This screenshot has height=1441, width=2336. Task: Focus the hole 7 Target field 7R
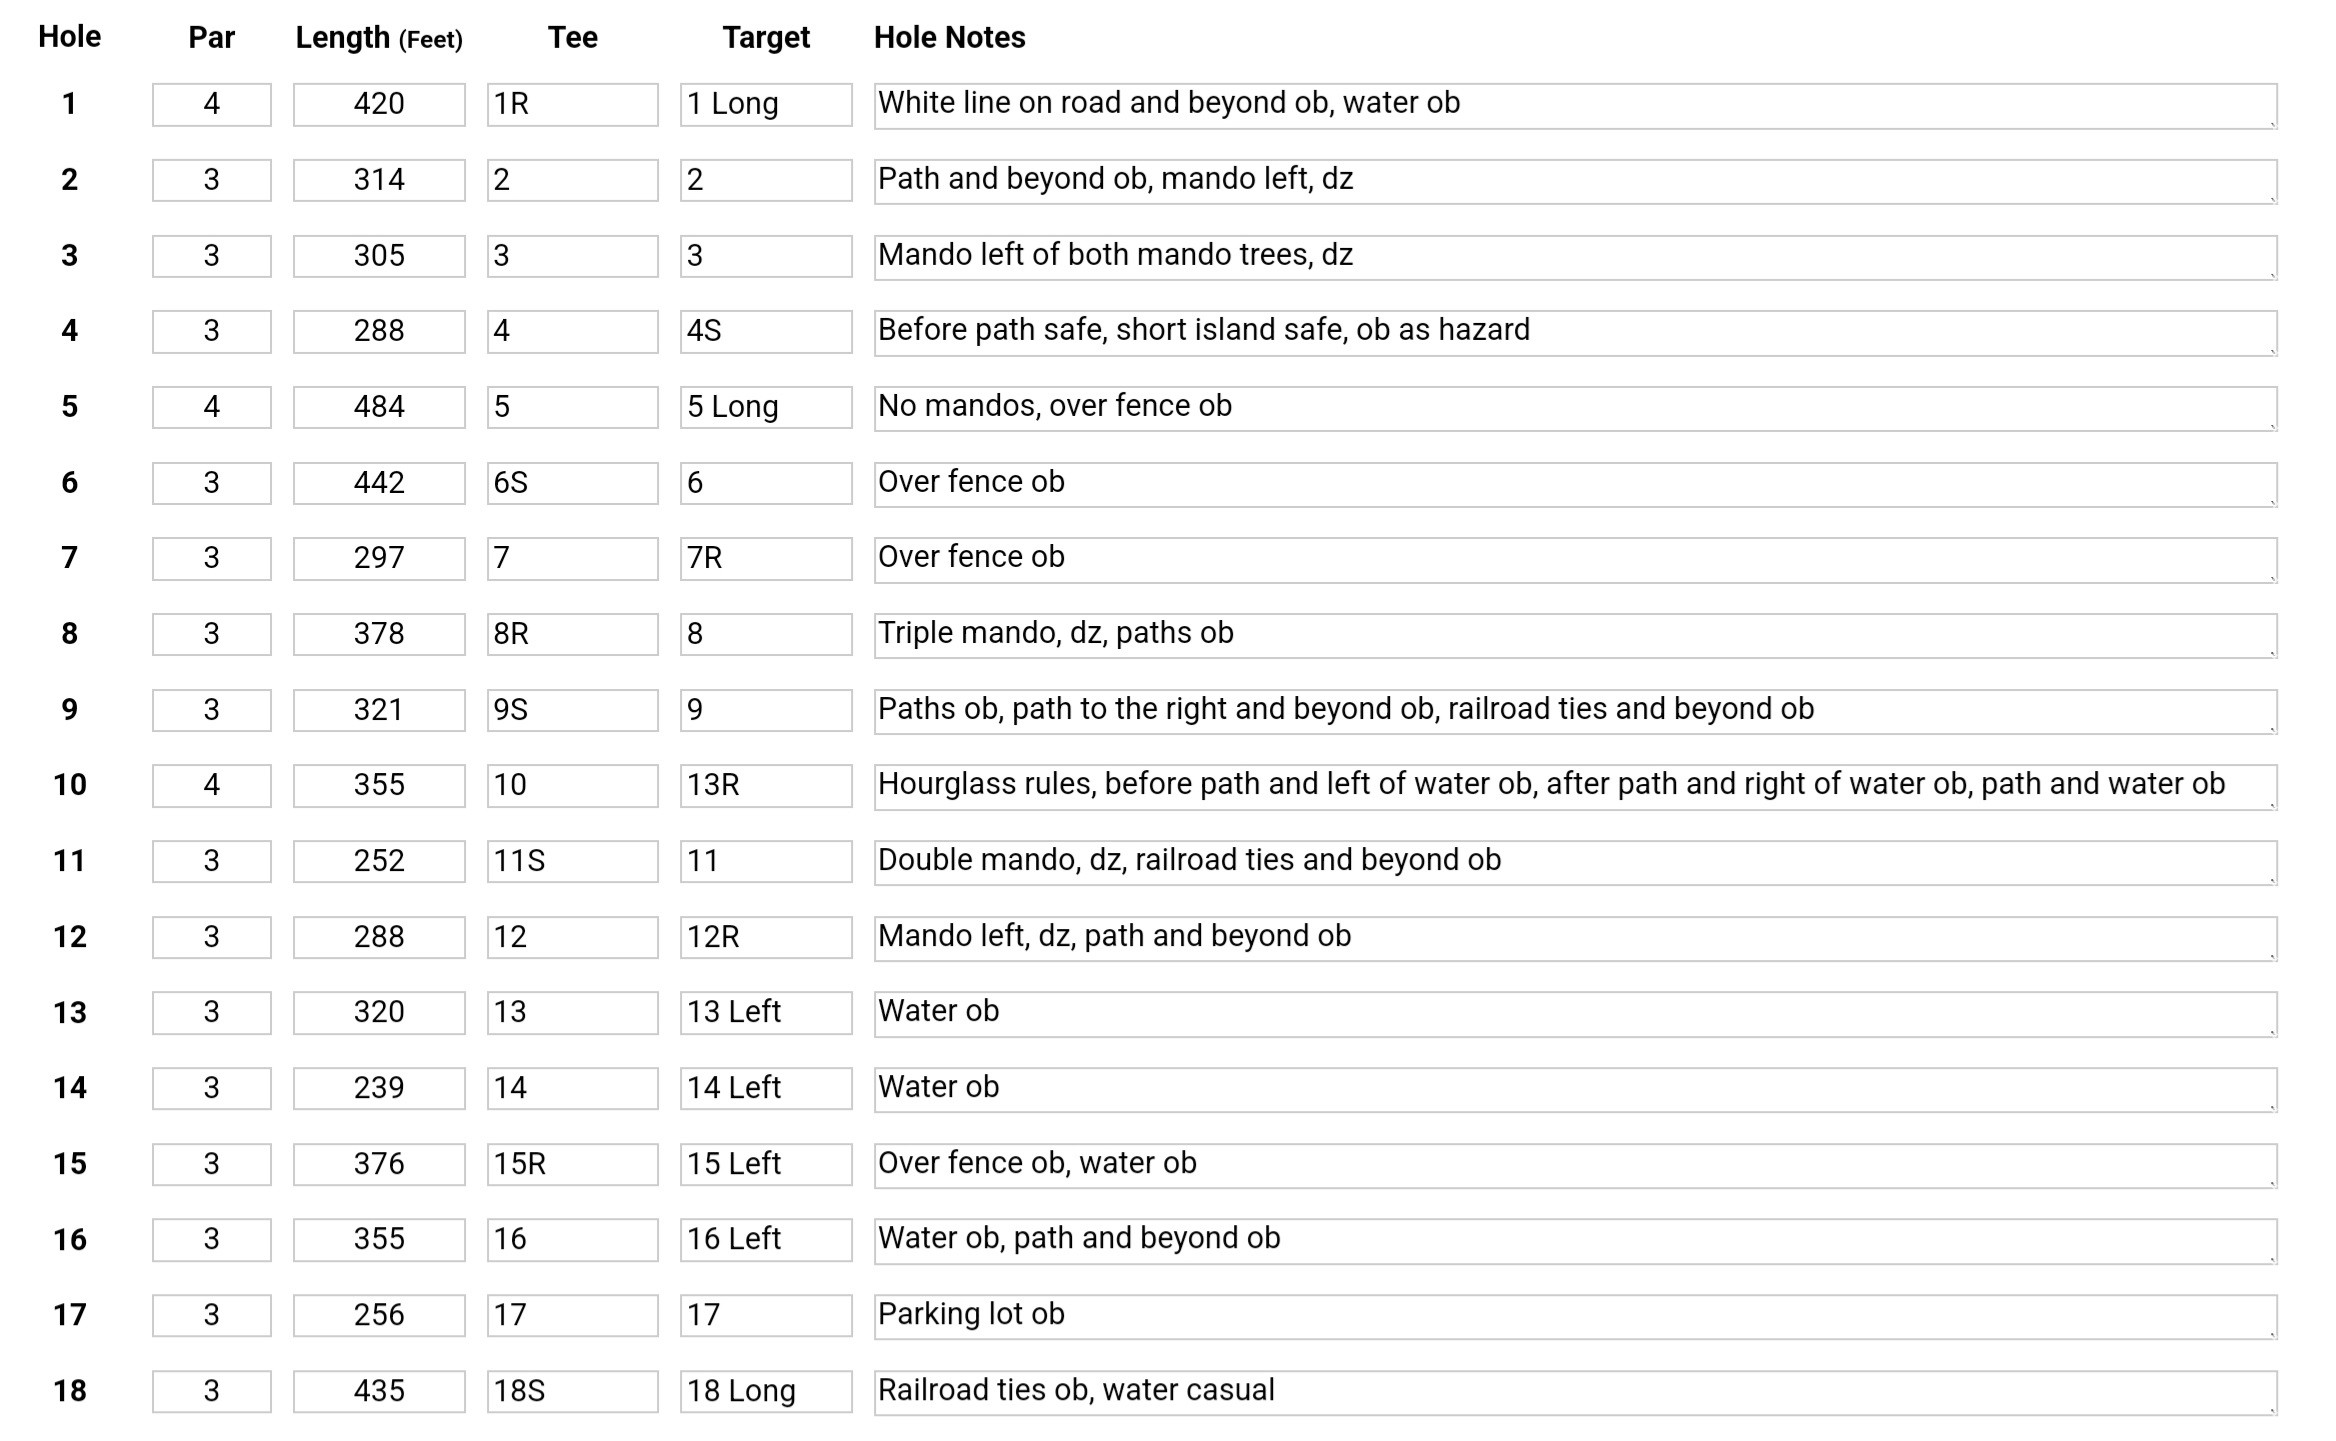pyautogui.click(x=765, y=558)
